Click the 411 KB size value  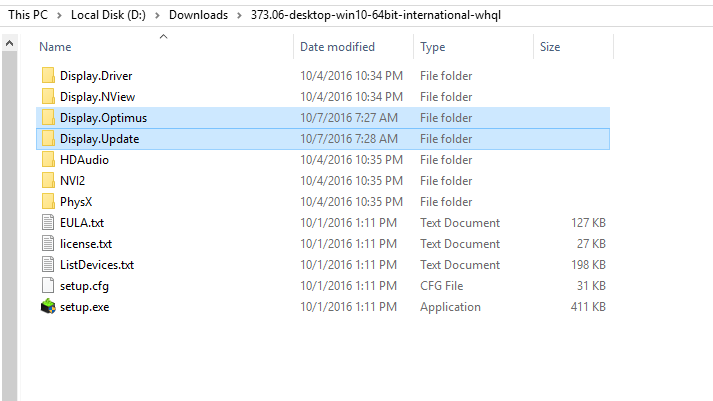click(588, 307)
